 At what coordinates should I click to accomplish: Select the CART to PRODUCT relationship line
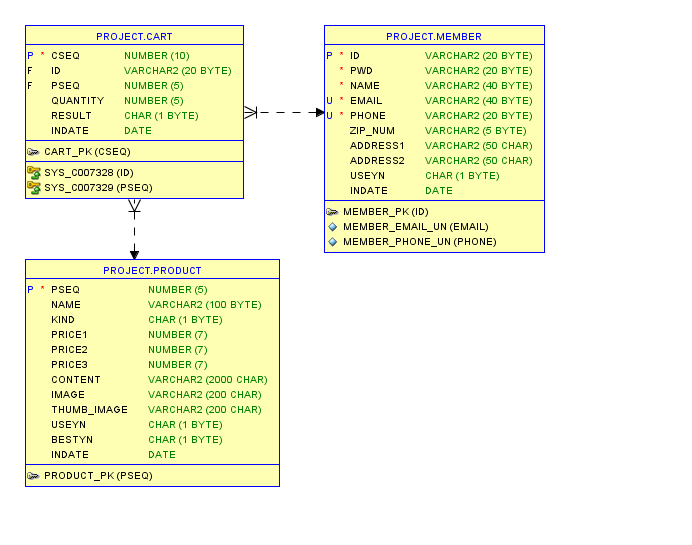pyautogui.click(x=135, y=229)
